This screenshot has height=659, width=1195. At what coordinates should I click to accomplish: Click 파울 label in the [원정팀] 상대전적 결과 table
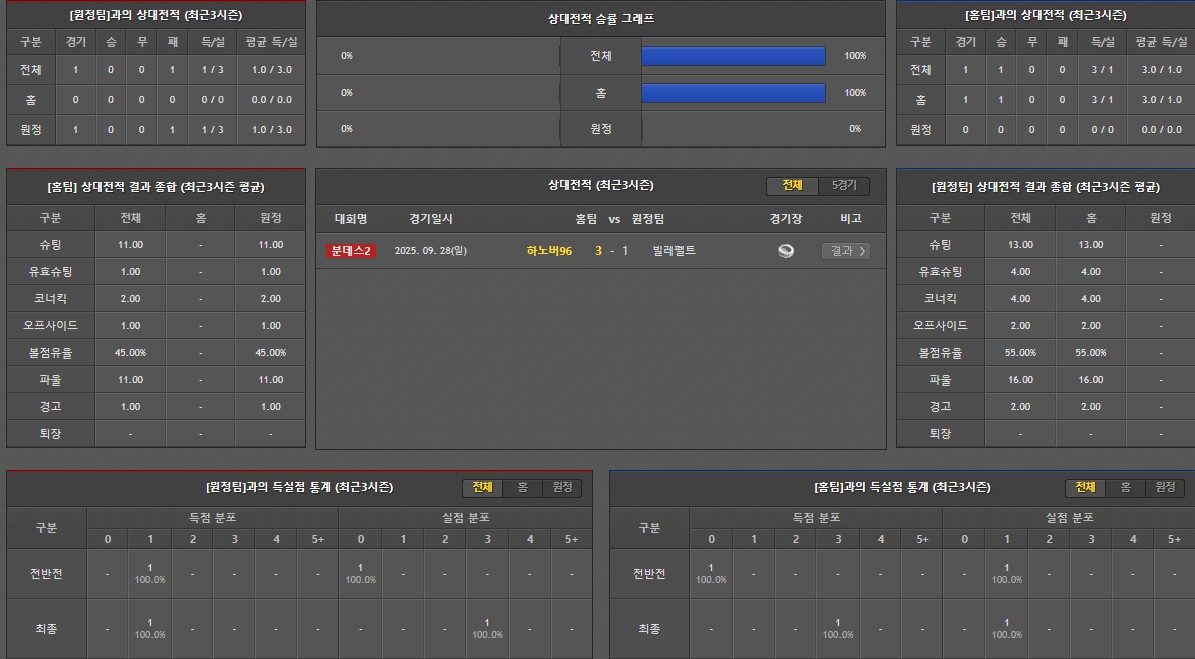point(940,380)
